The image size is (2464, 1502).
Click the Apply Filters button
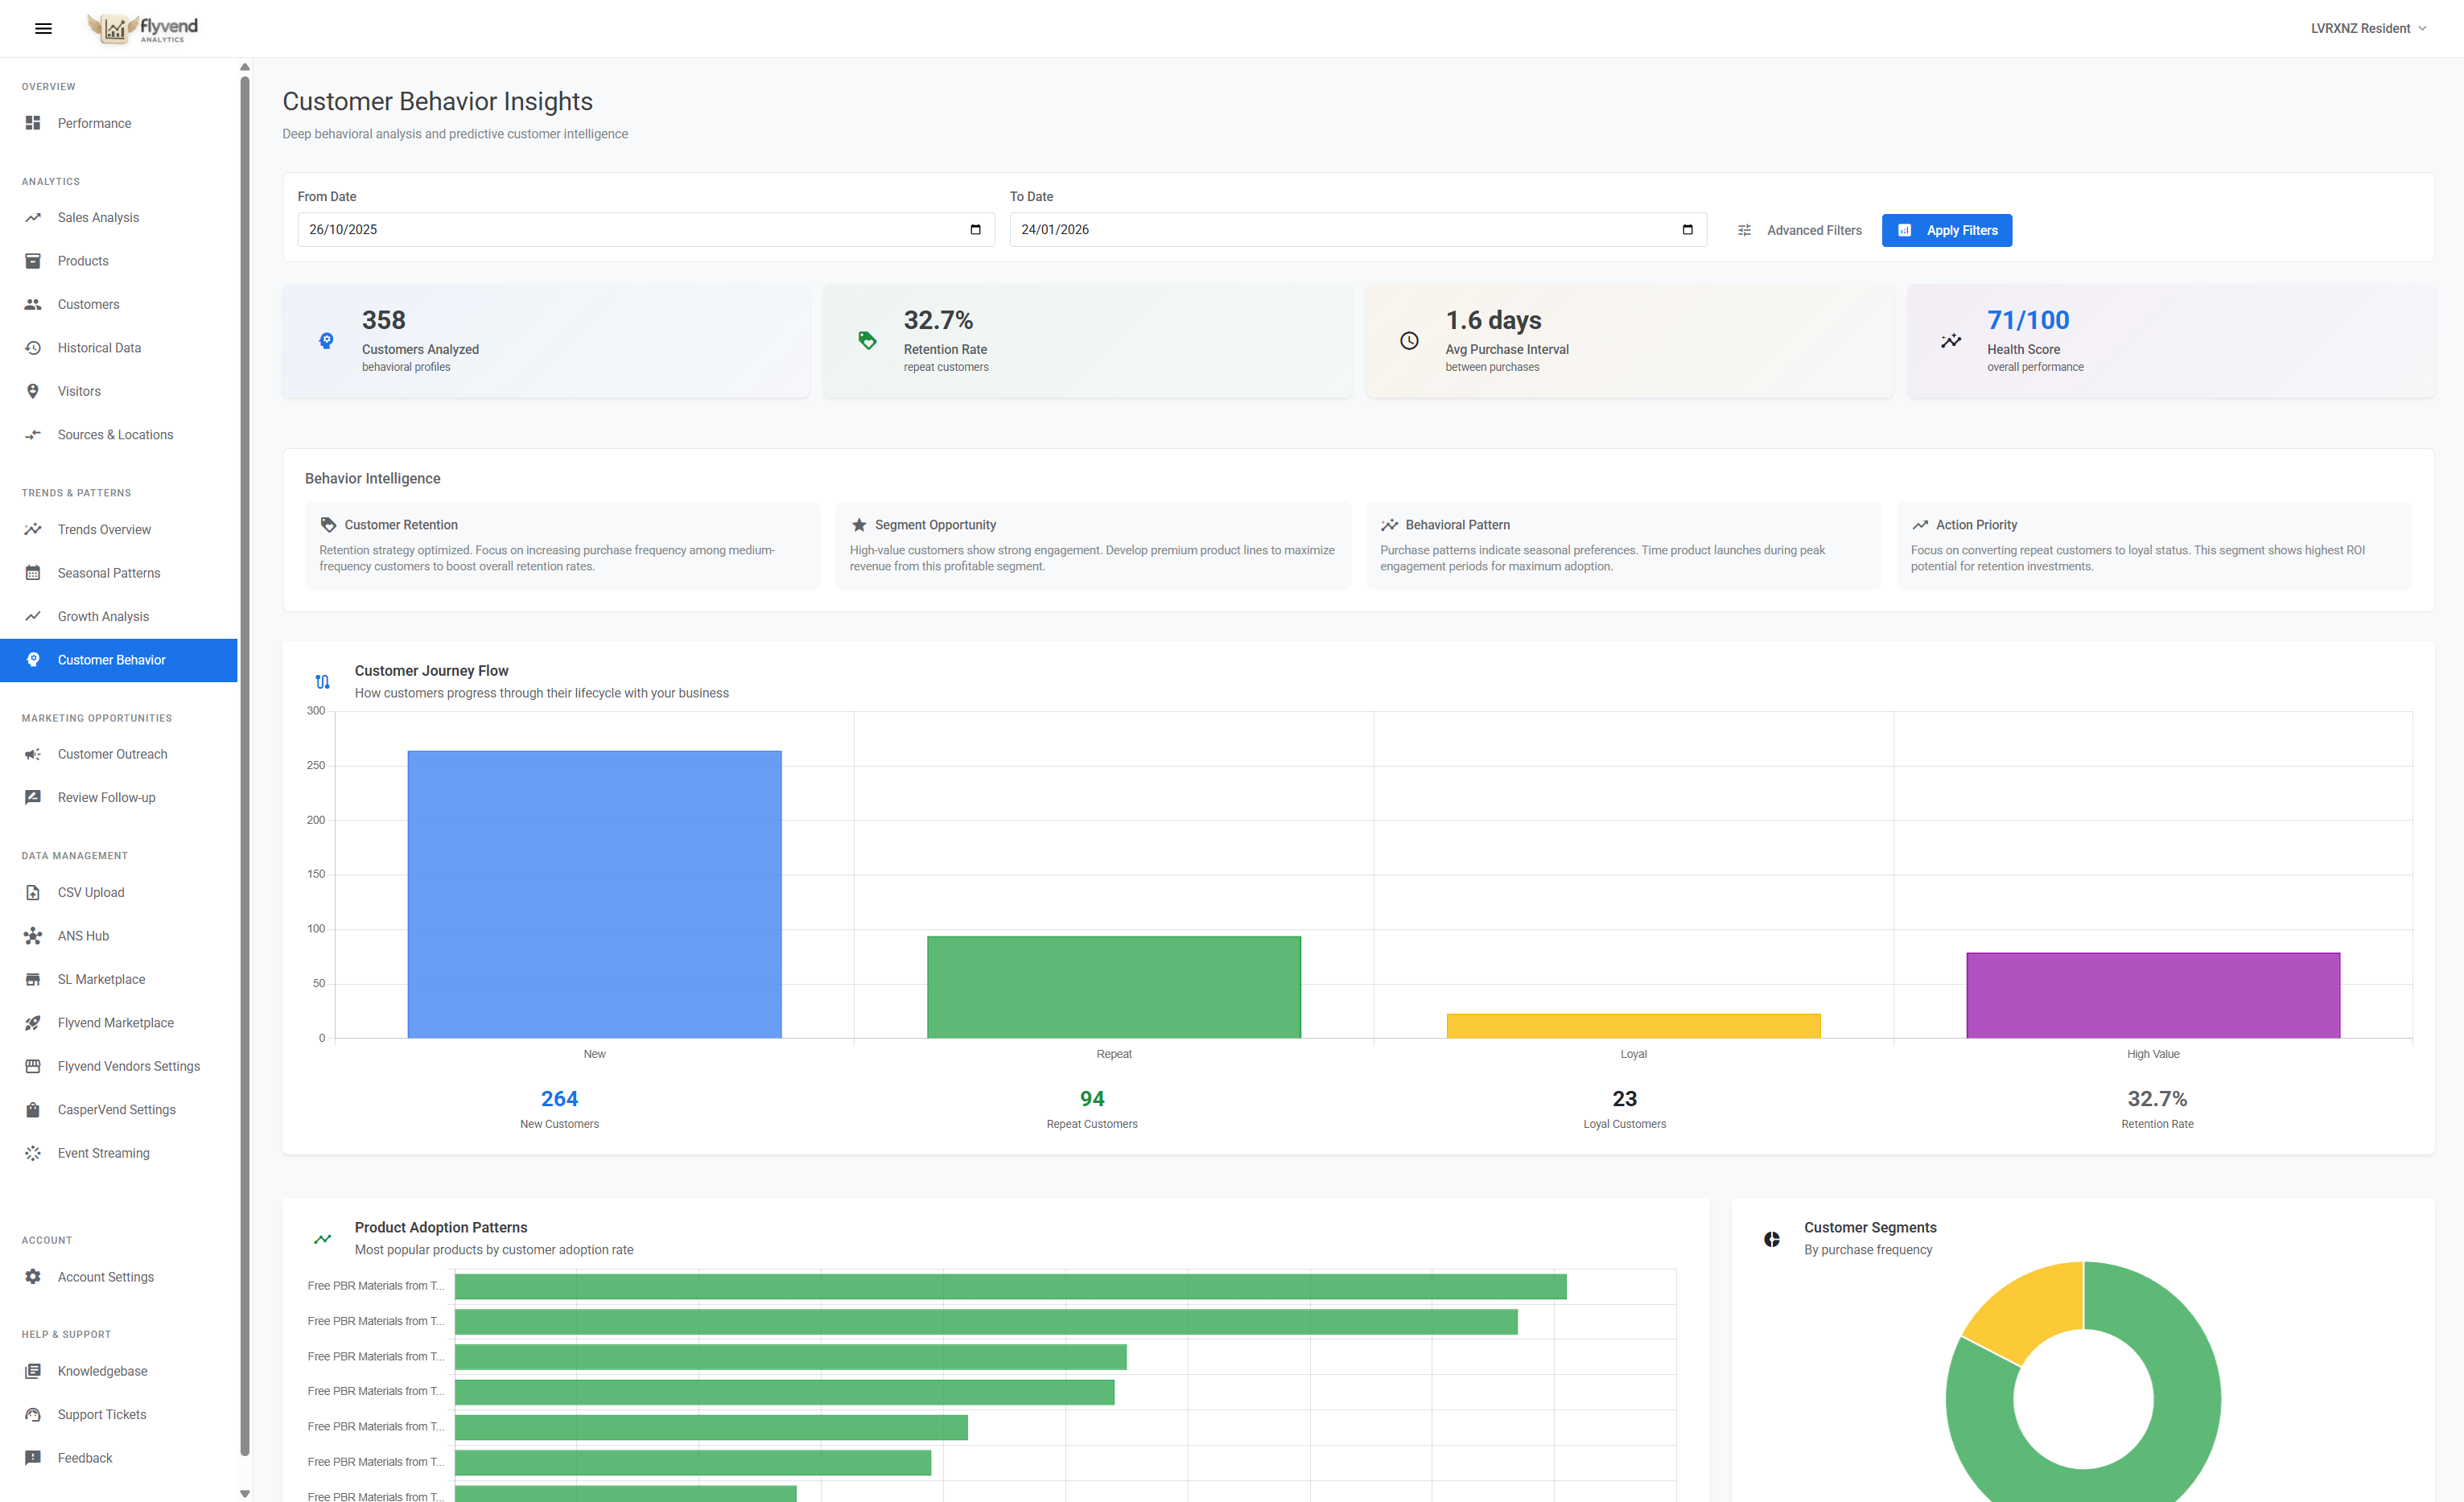(1946, 230)
